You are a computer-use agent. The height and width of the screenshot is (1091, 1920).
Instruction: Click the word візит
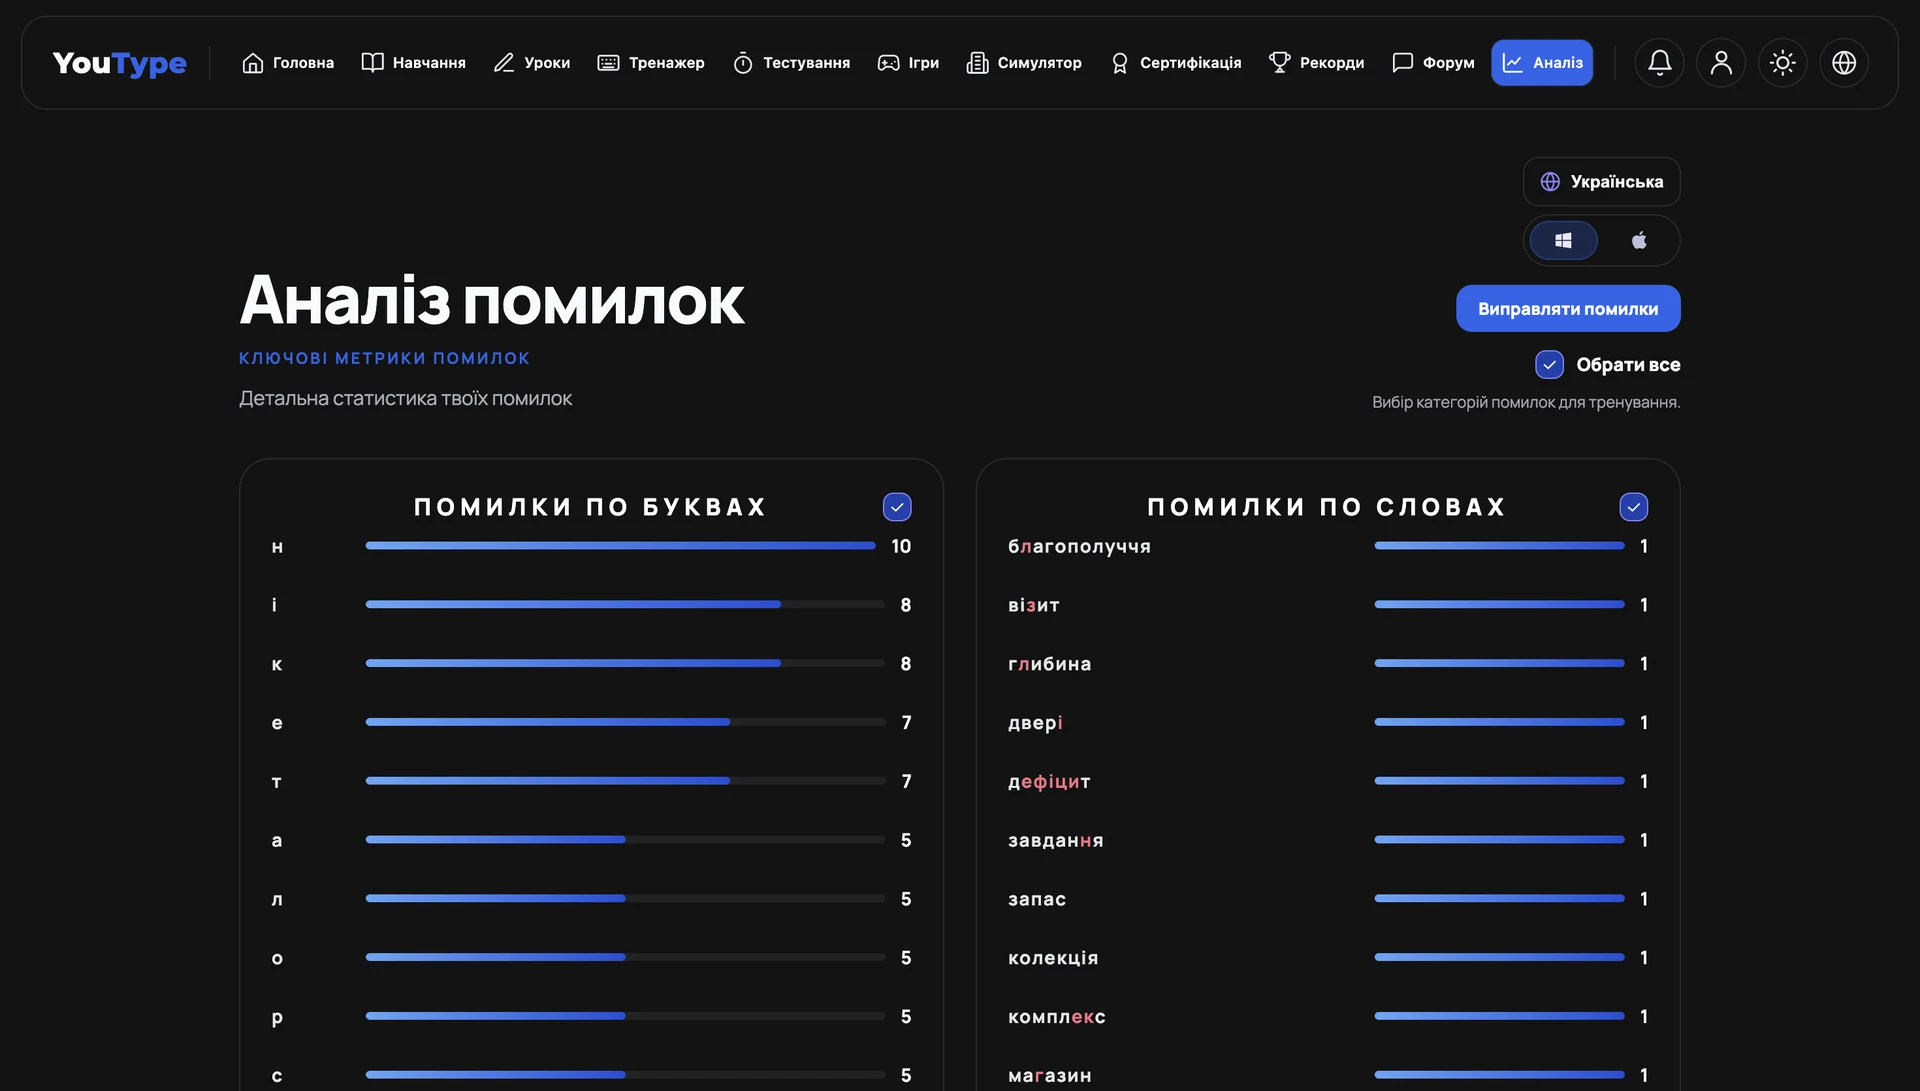pyautogui.click(x=1034, y=606)
